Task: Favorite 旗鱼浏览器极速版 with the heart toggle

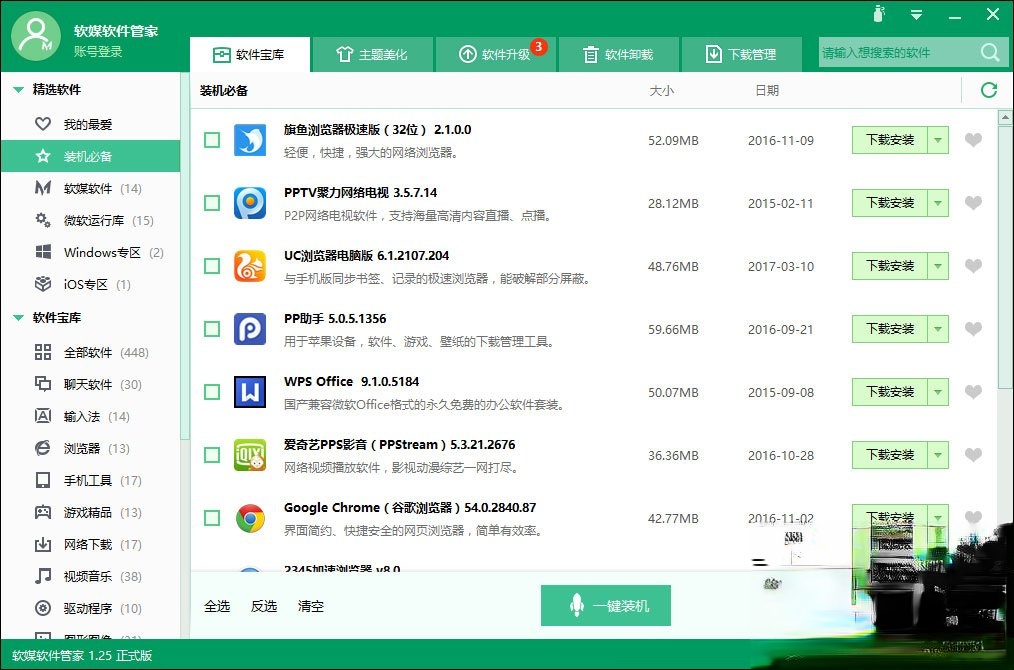Action: point(974,140)
